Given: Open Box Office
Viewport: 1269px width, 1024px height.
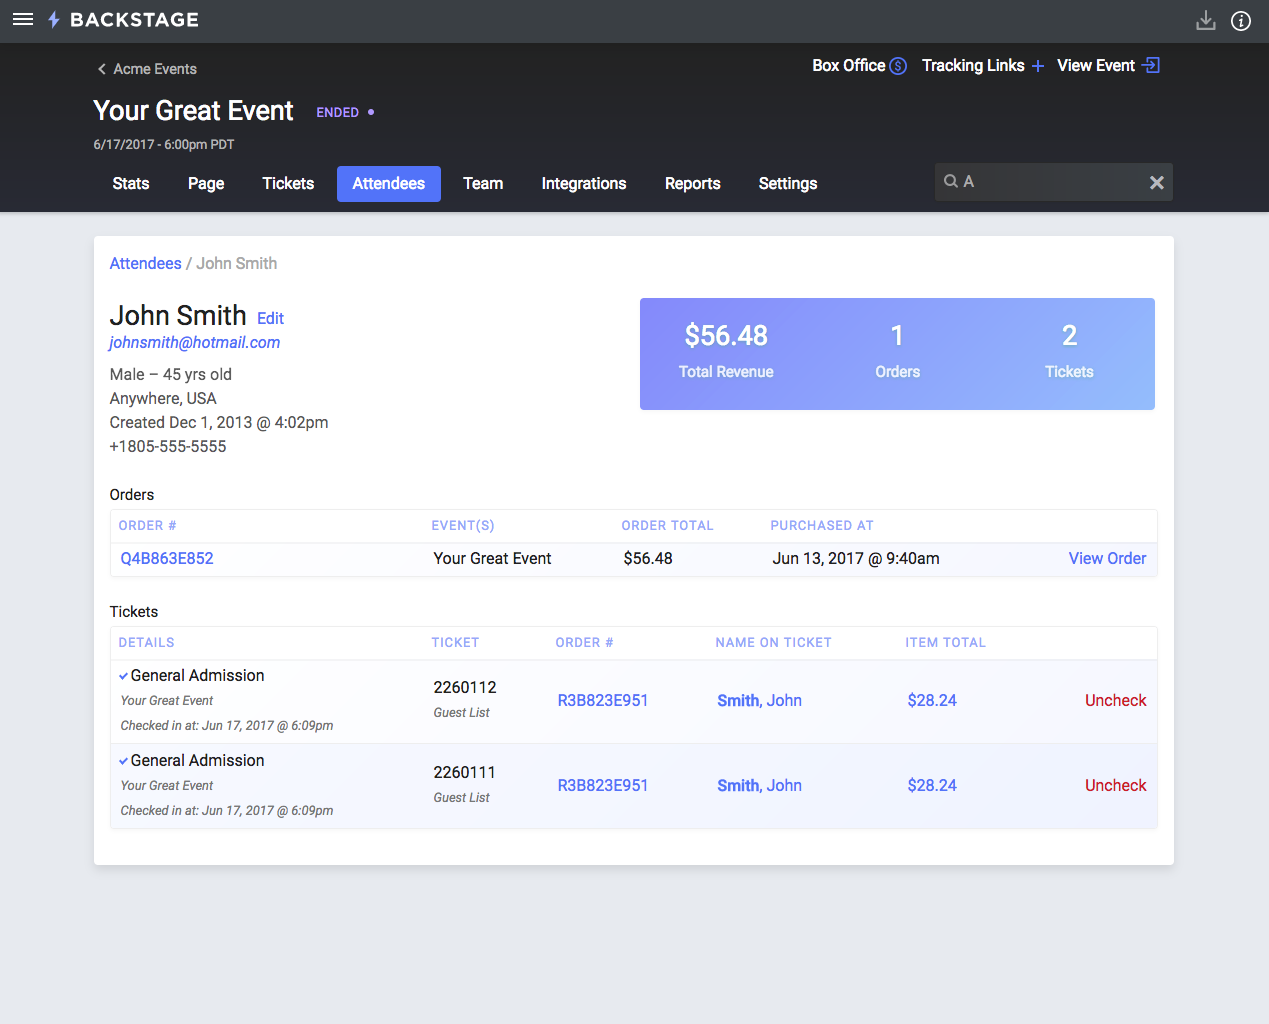Looking at the screenshot, I should pos(849,65).
